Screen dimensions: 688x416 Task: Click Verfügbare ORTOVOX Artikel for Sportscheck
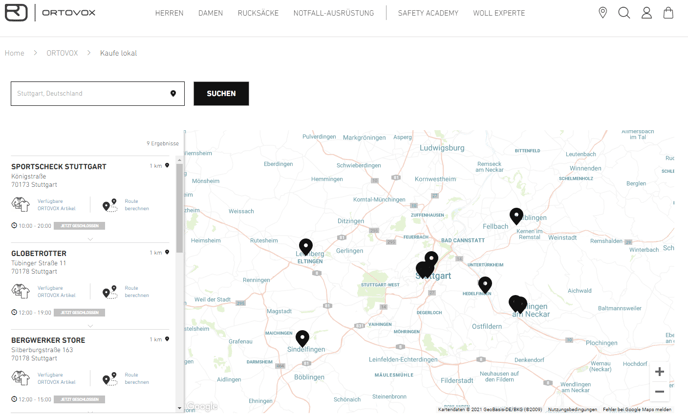coord(56,205)
